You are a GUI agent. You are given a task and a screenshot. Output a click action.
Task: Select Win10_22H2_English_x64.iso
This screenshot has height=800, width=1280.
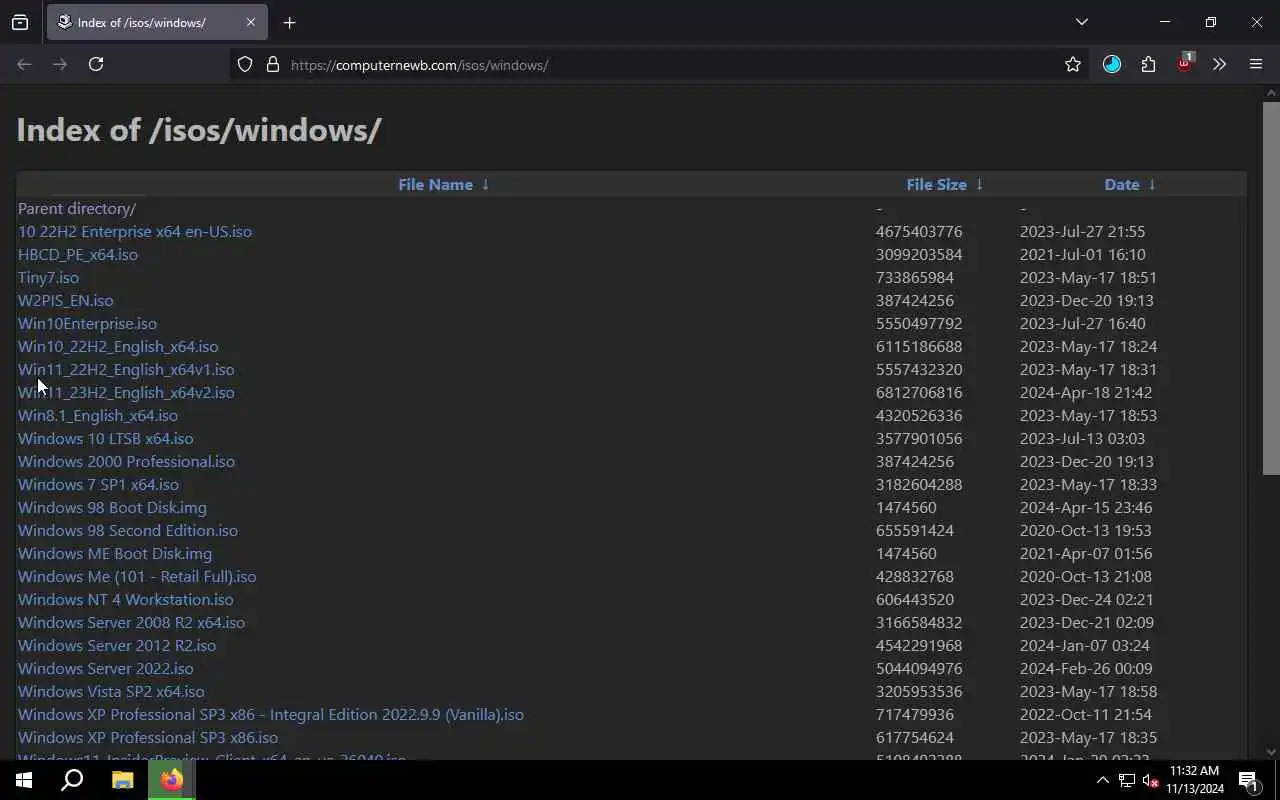(x=118, y=346)
